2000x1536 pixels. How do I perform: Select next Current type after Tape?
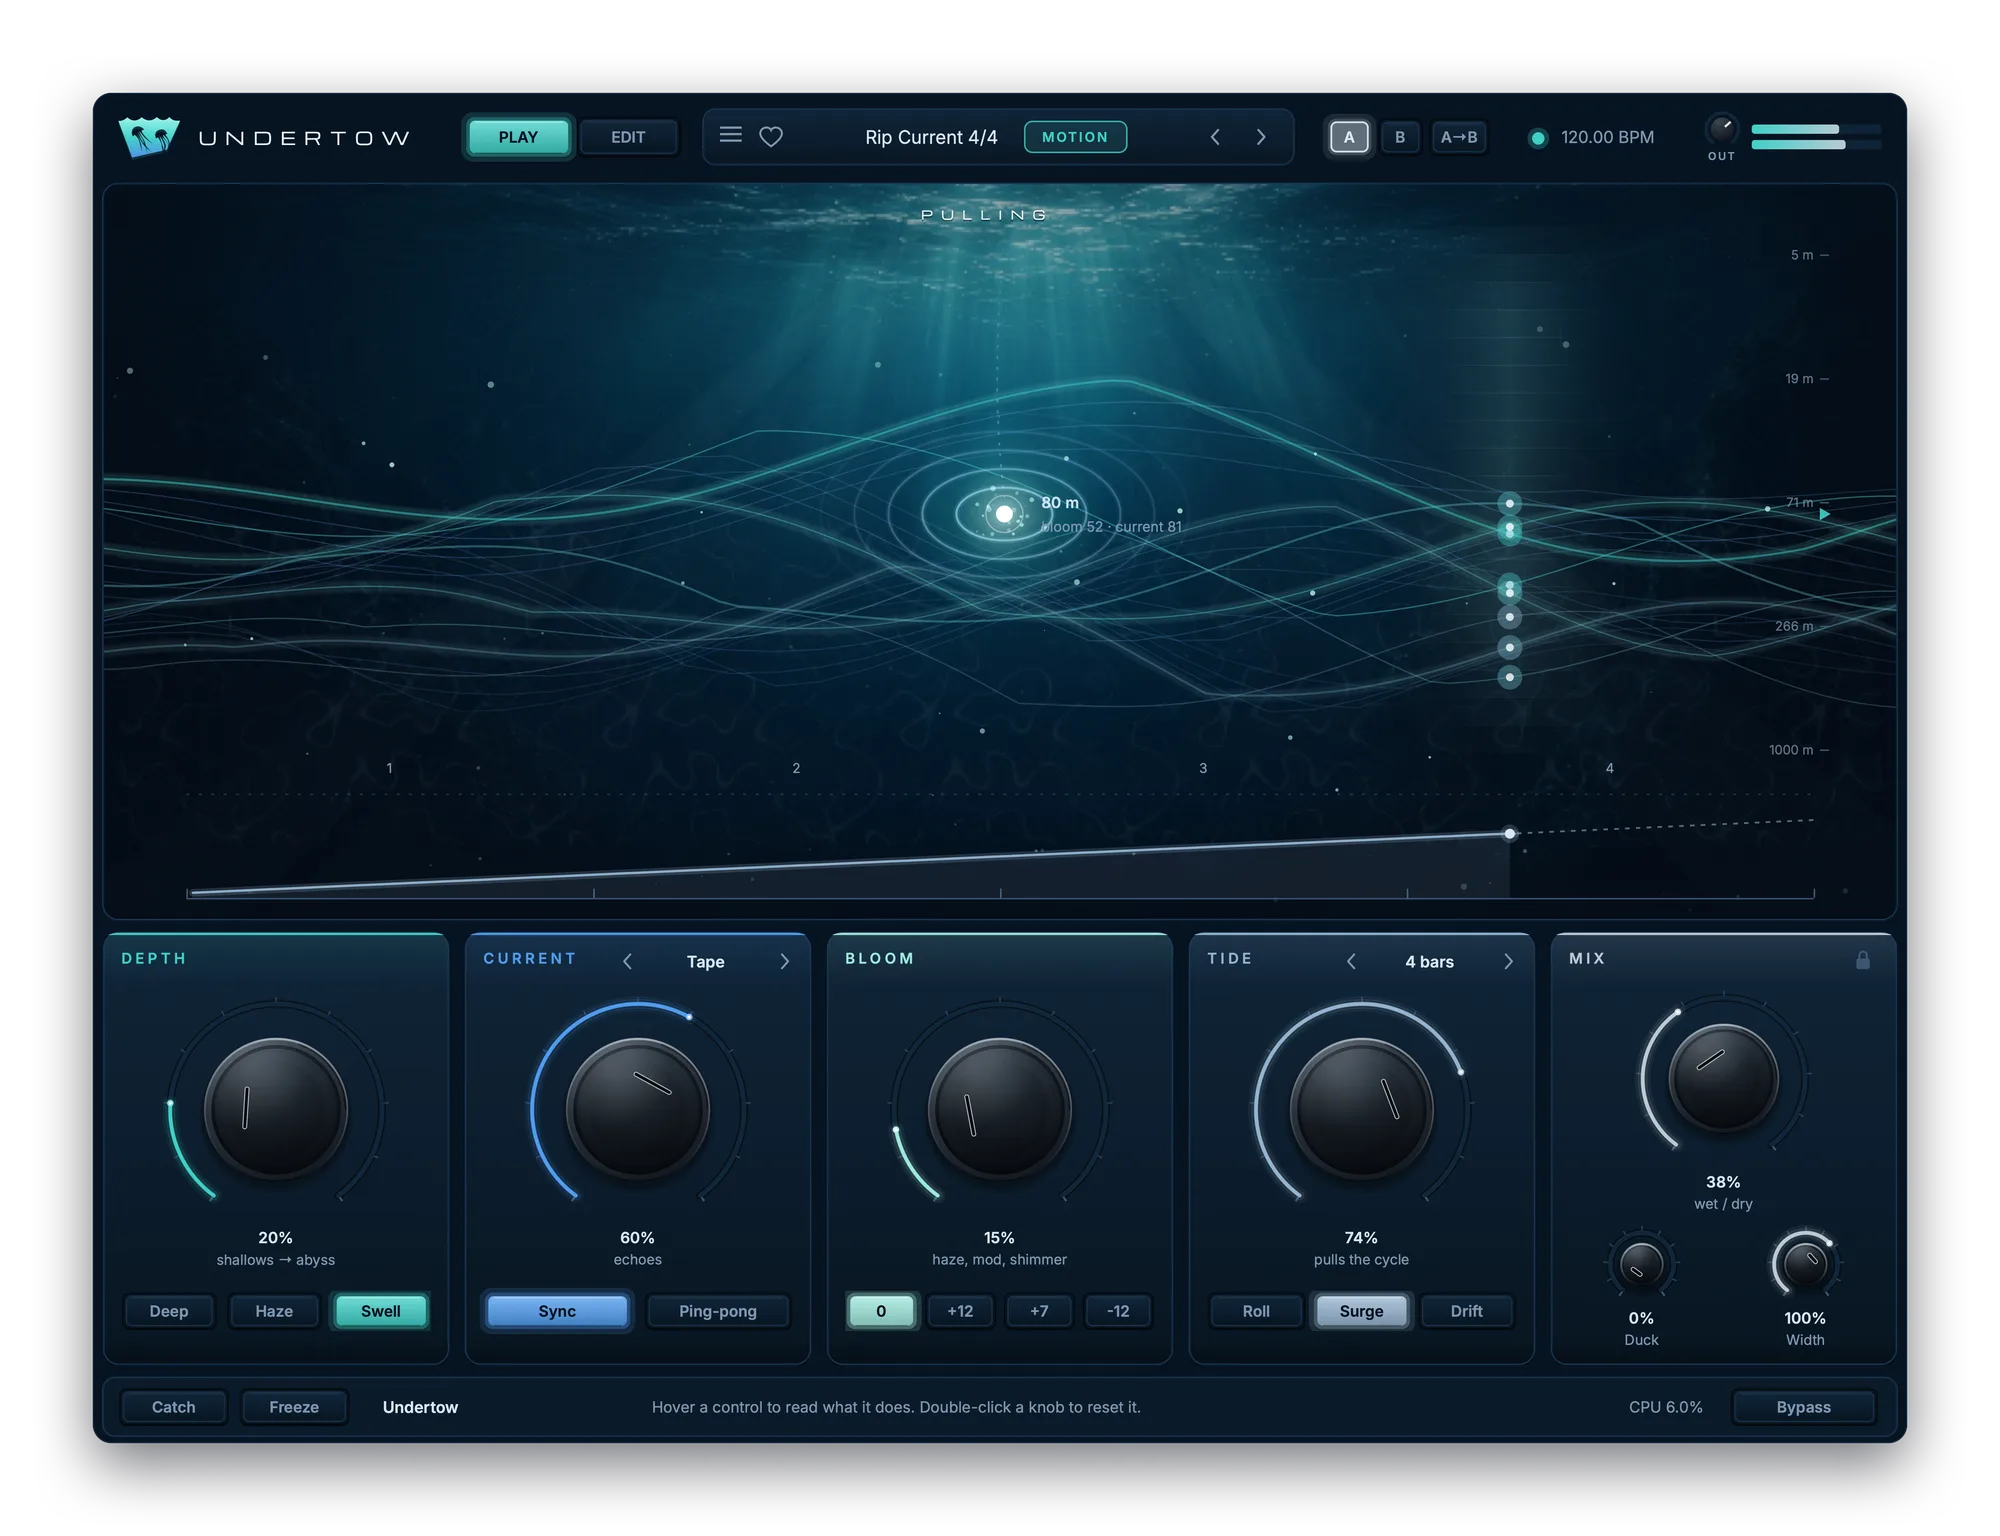pyautogui.click(x=785, y=961)
